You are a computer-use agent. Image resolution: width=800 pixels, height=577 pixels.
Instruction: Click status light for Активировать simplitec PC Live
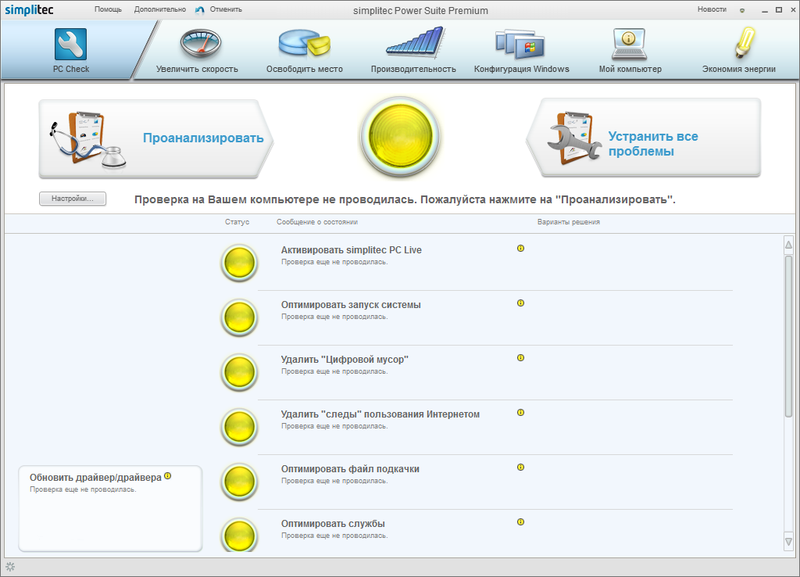click(x=239, y=263)
